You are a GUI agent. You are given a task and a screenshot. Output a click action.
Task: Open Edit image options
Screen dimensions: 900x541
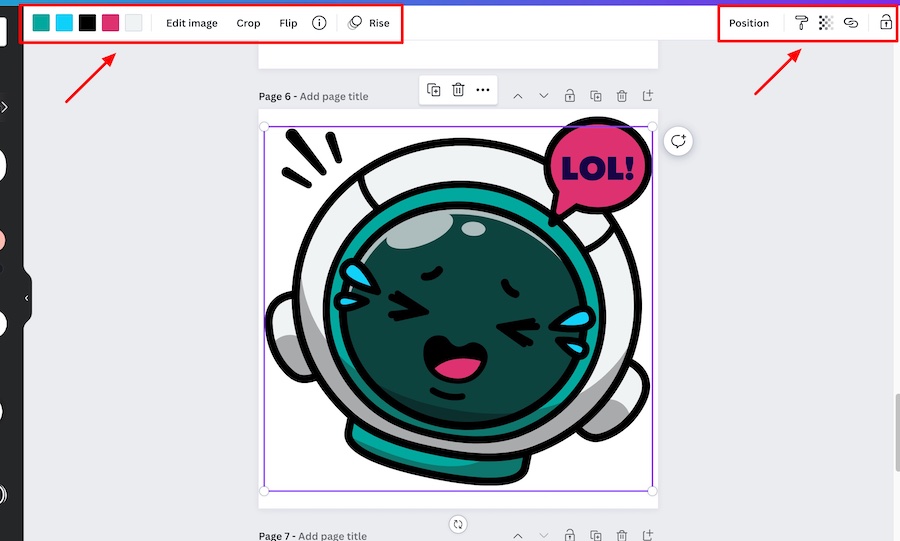point(192,23)
